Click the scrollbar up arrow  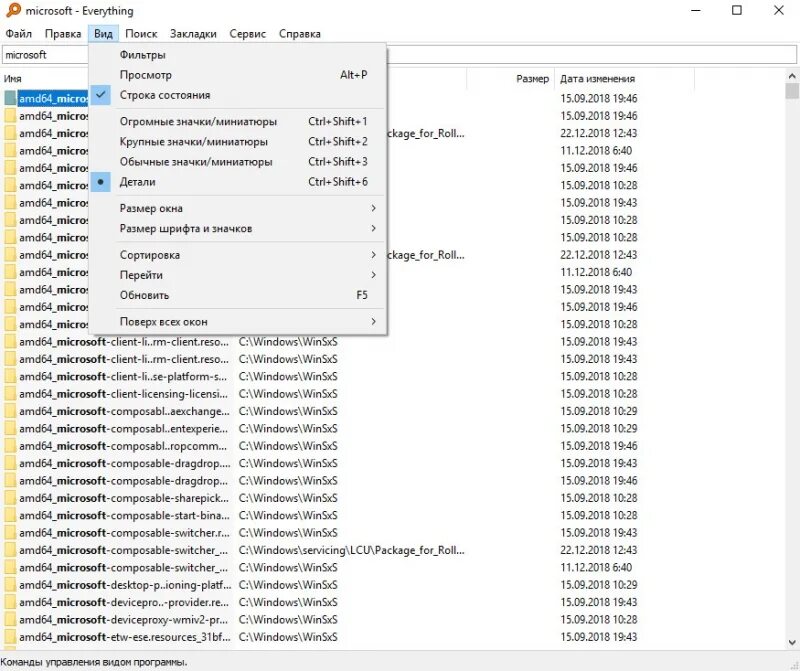pyautogui.click(x=792, y=76)
